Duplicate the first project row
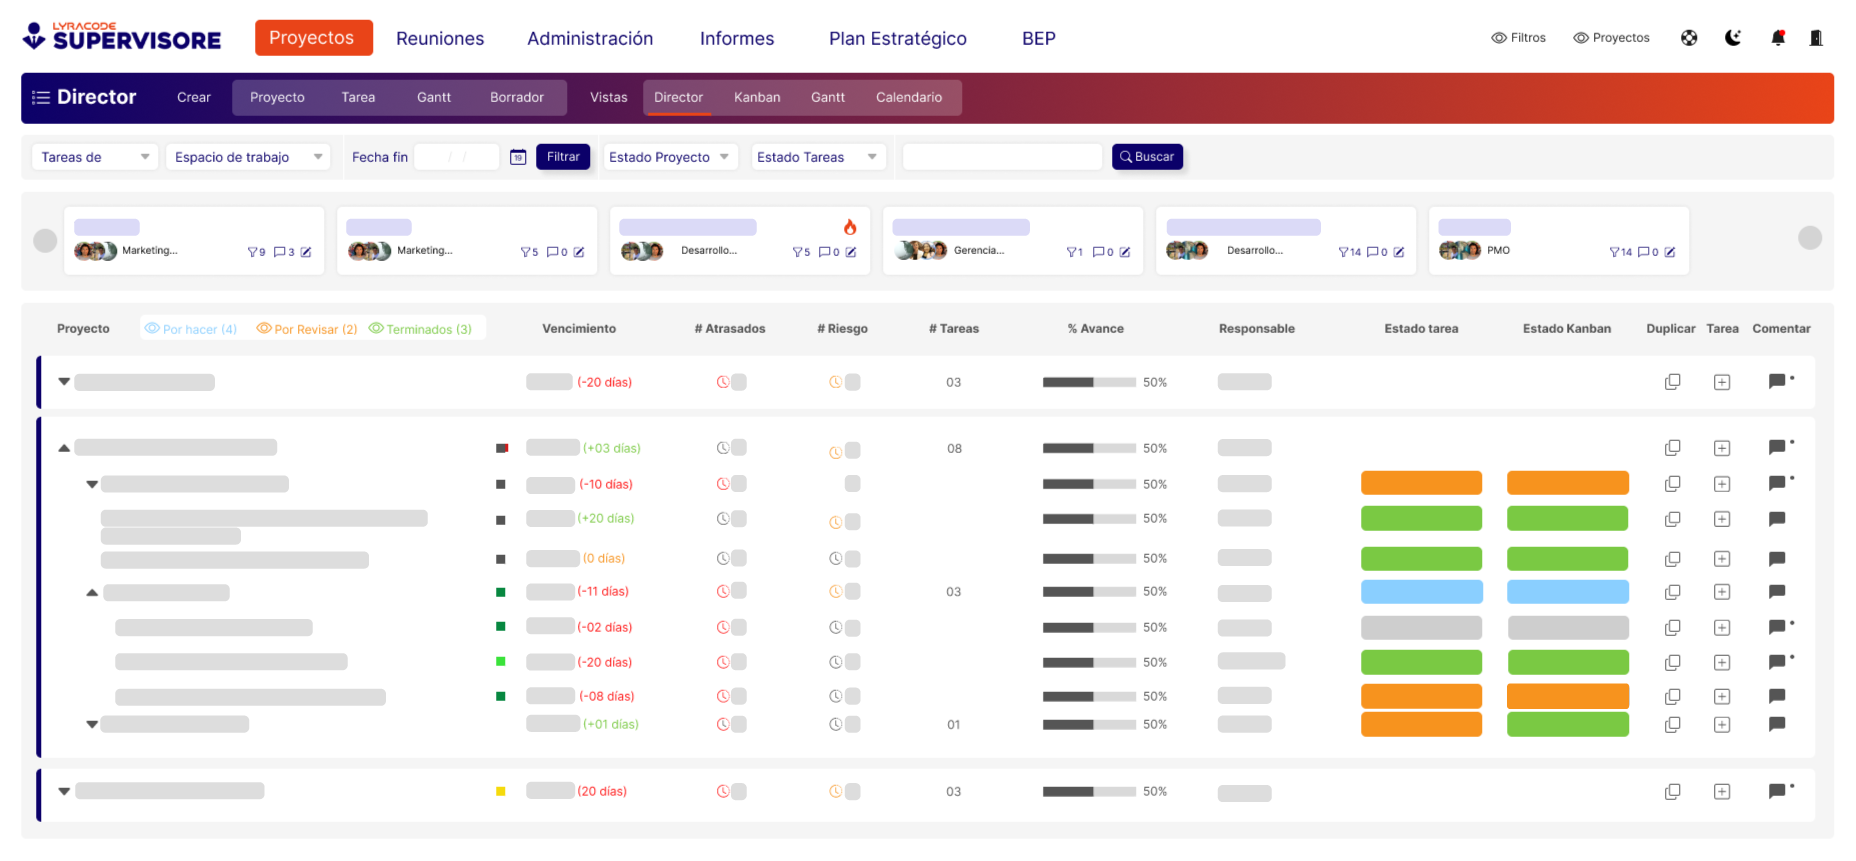This screenshot has width=1856, height=861. point(1672,382)
